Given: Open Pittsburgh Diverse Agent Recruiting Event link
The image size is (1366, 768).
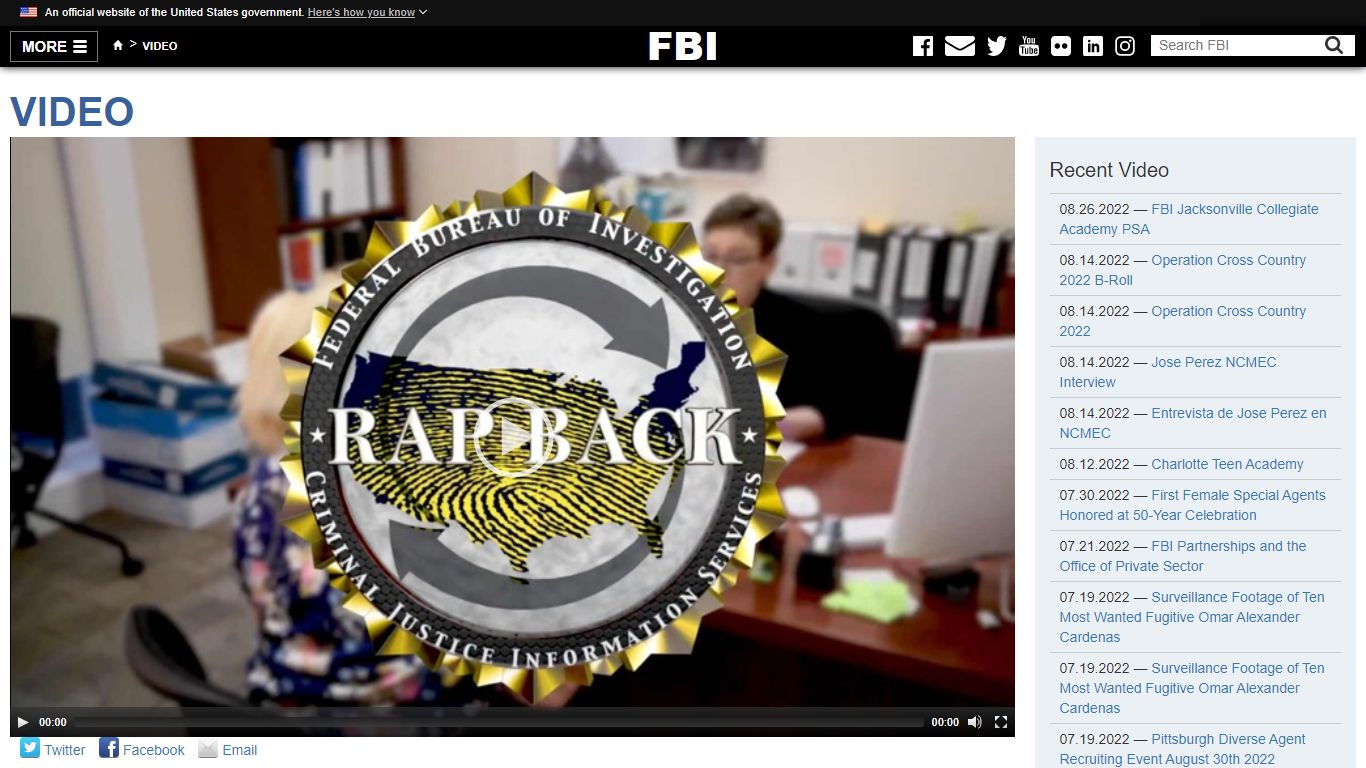Looking at the screenshot, I should click(x=1183, y=749).
